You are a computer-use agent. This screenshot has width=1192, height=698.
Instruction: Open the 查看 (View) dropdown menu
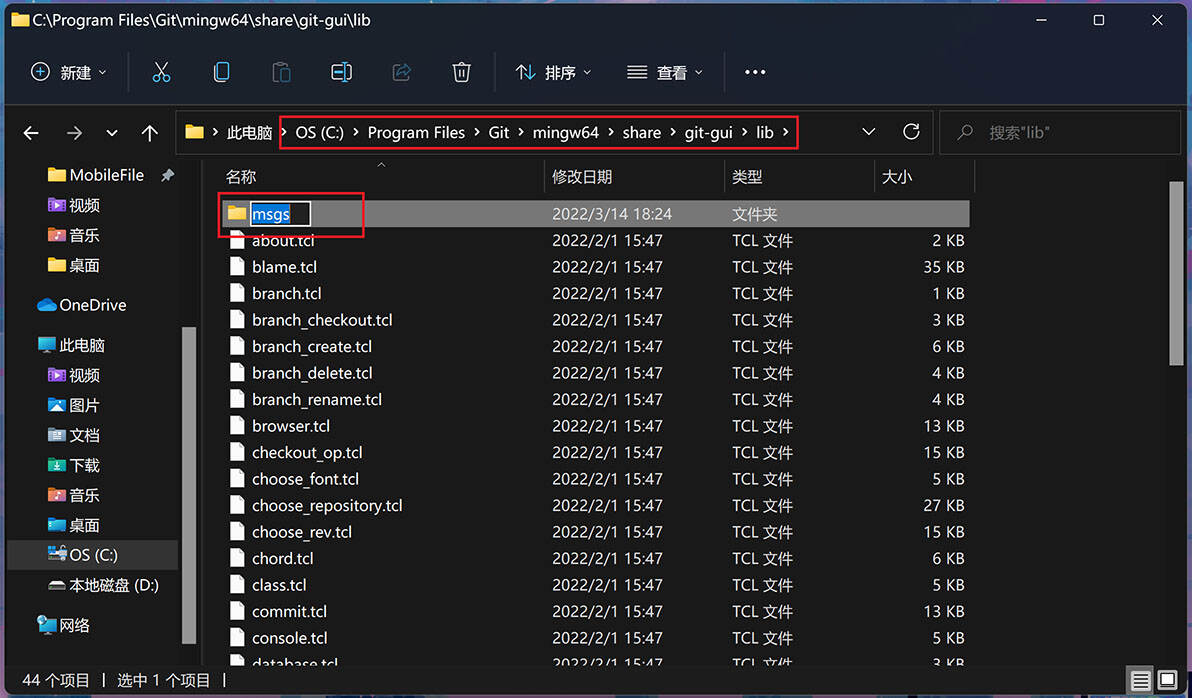[x=665, y=72]
